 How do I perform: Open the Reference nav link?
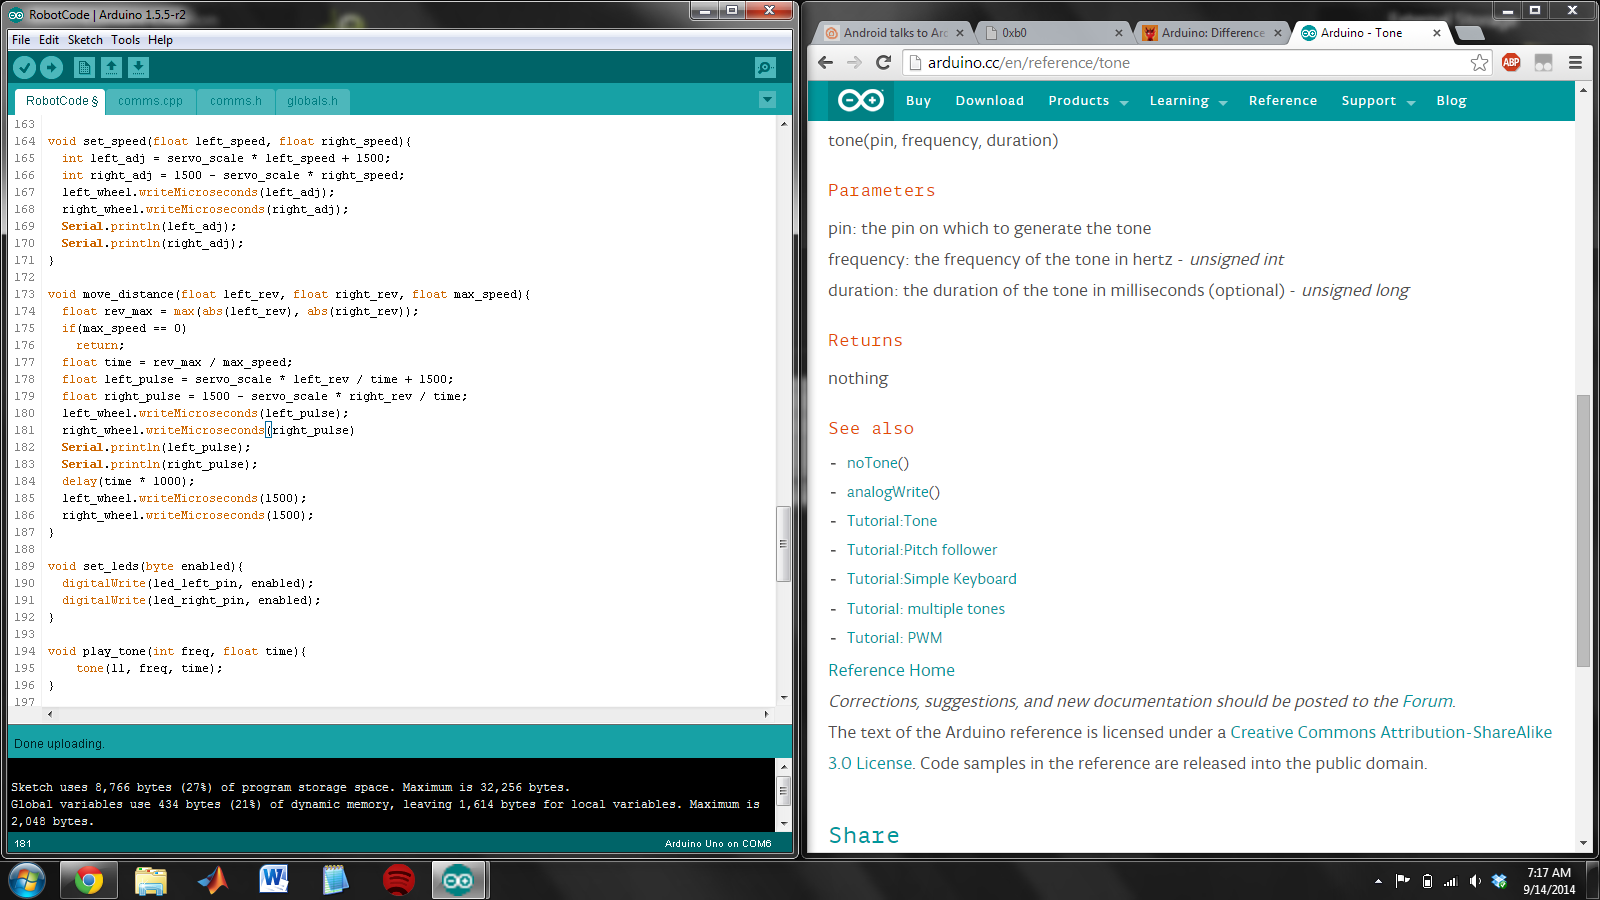pyautogui.click(x=1283, y=101)
